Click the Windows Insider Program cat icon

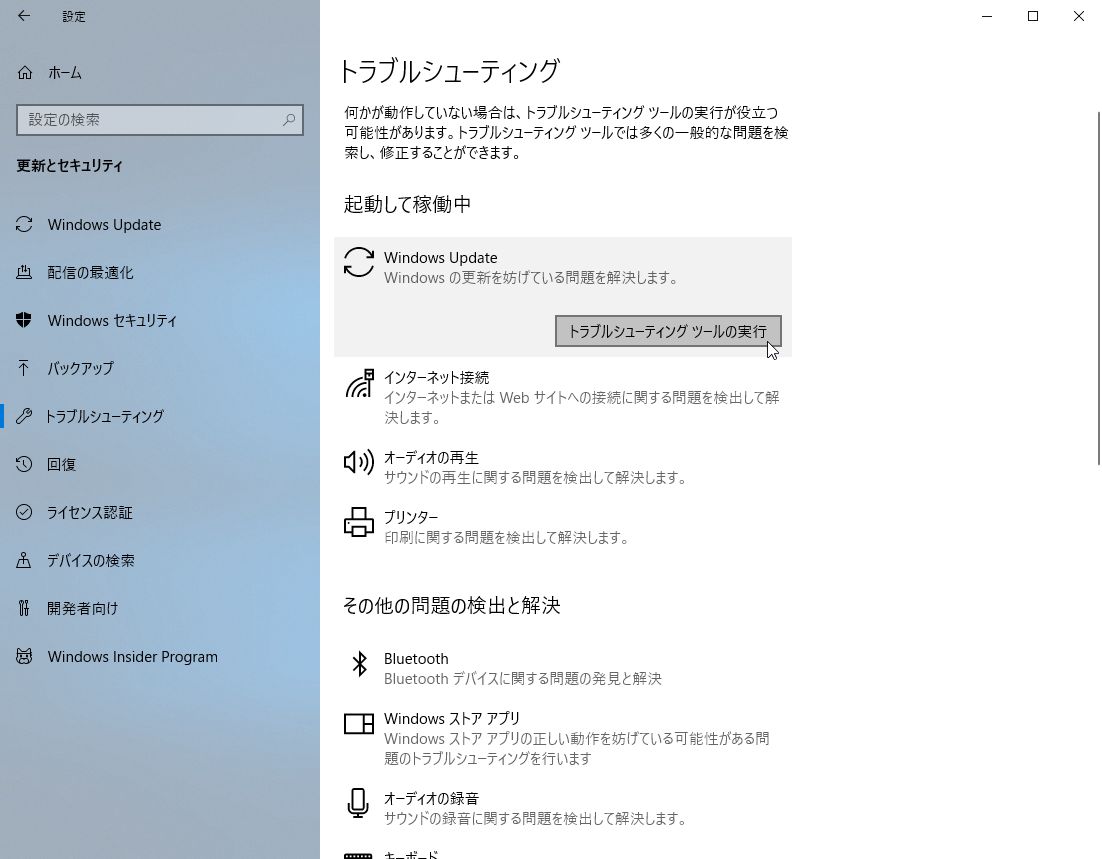(x=24, y=657)
